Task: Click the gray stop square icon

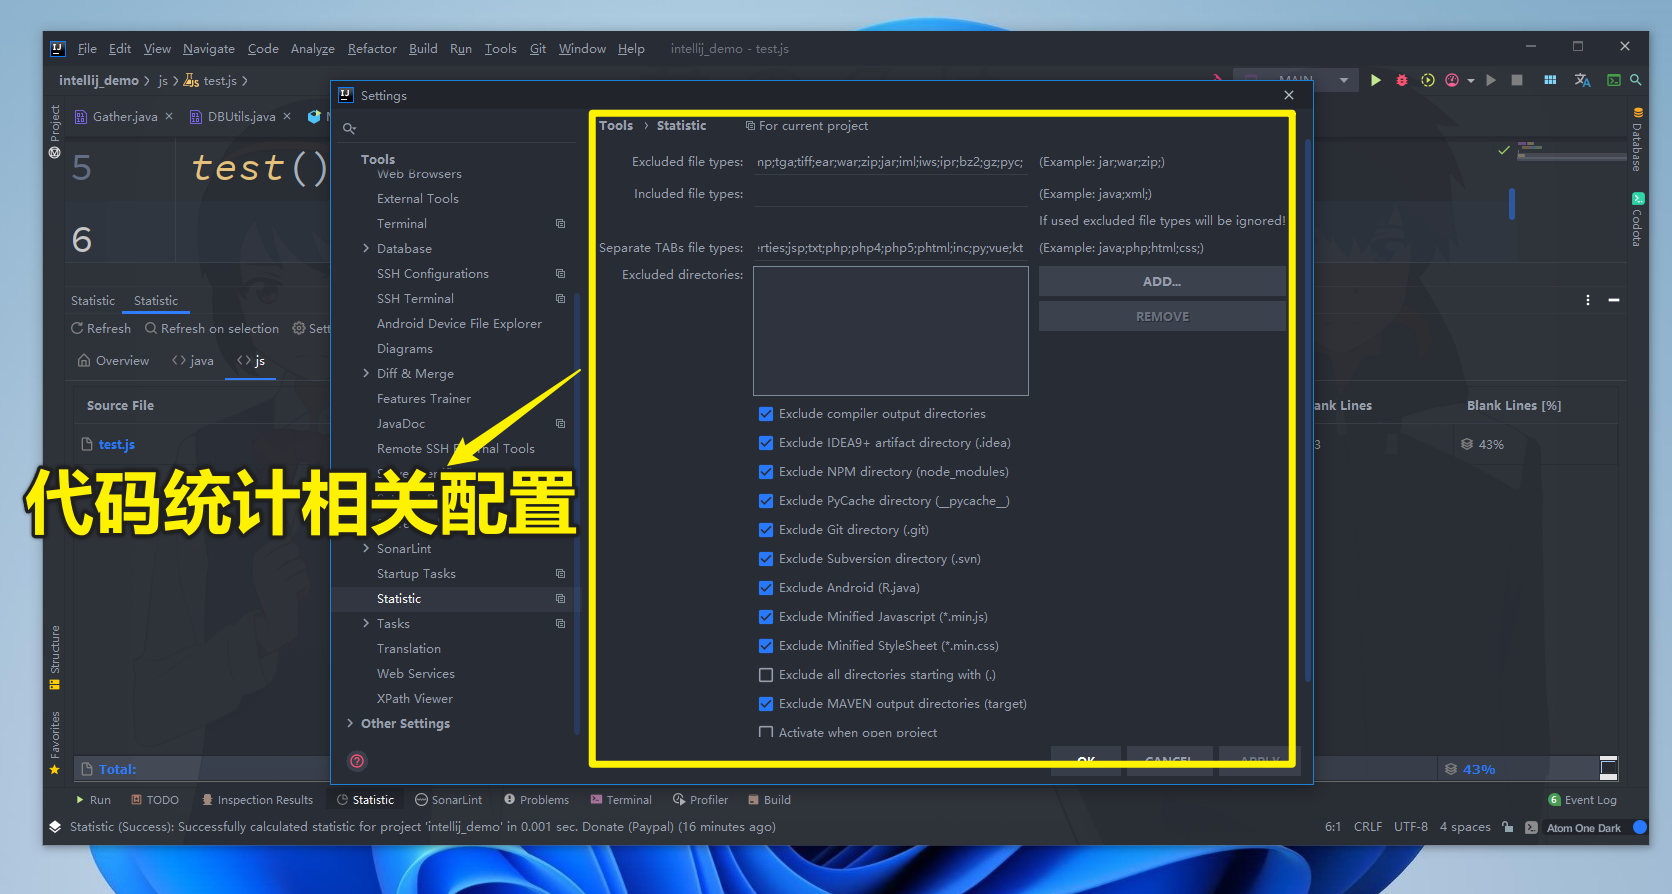Action: click(x=1517, y=80)
